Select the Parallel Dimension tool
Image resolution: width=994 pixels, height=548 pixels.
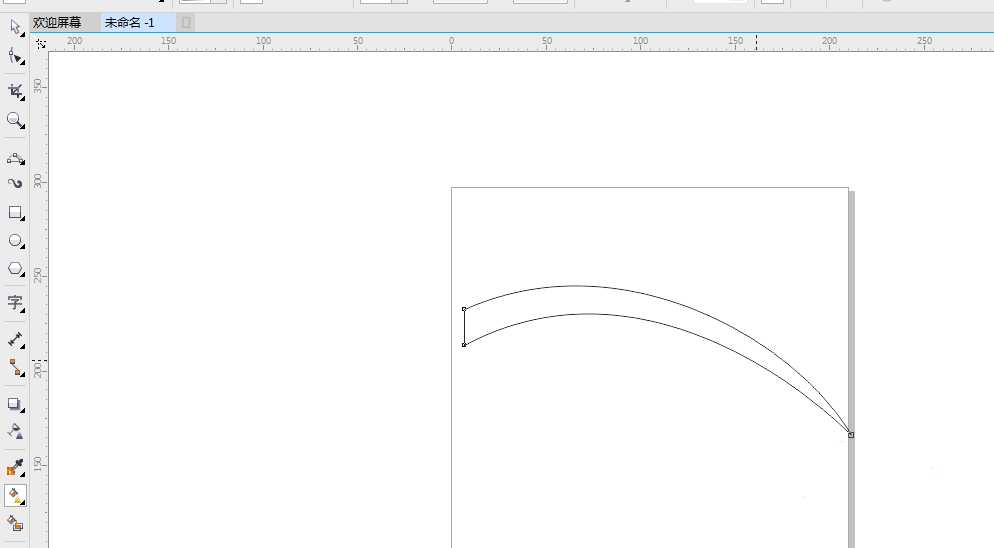(15, 340)
